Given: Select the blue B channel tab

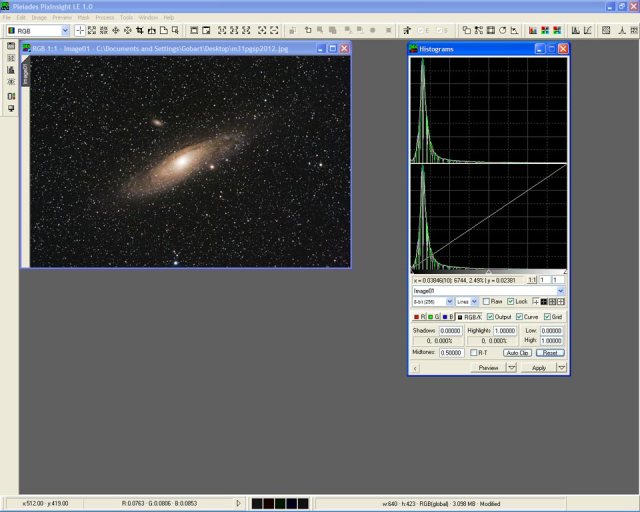Looking at the screenshot, I should point(449,316).
